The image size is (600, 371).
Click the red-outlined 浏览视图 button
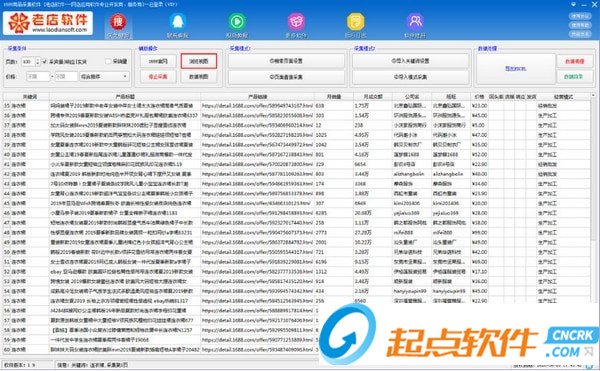point(199,61)
